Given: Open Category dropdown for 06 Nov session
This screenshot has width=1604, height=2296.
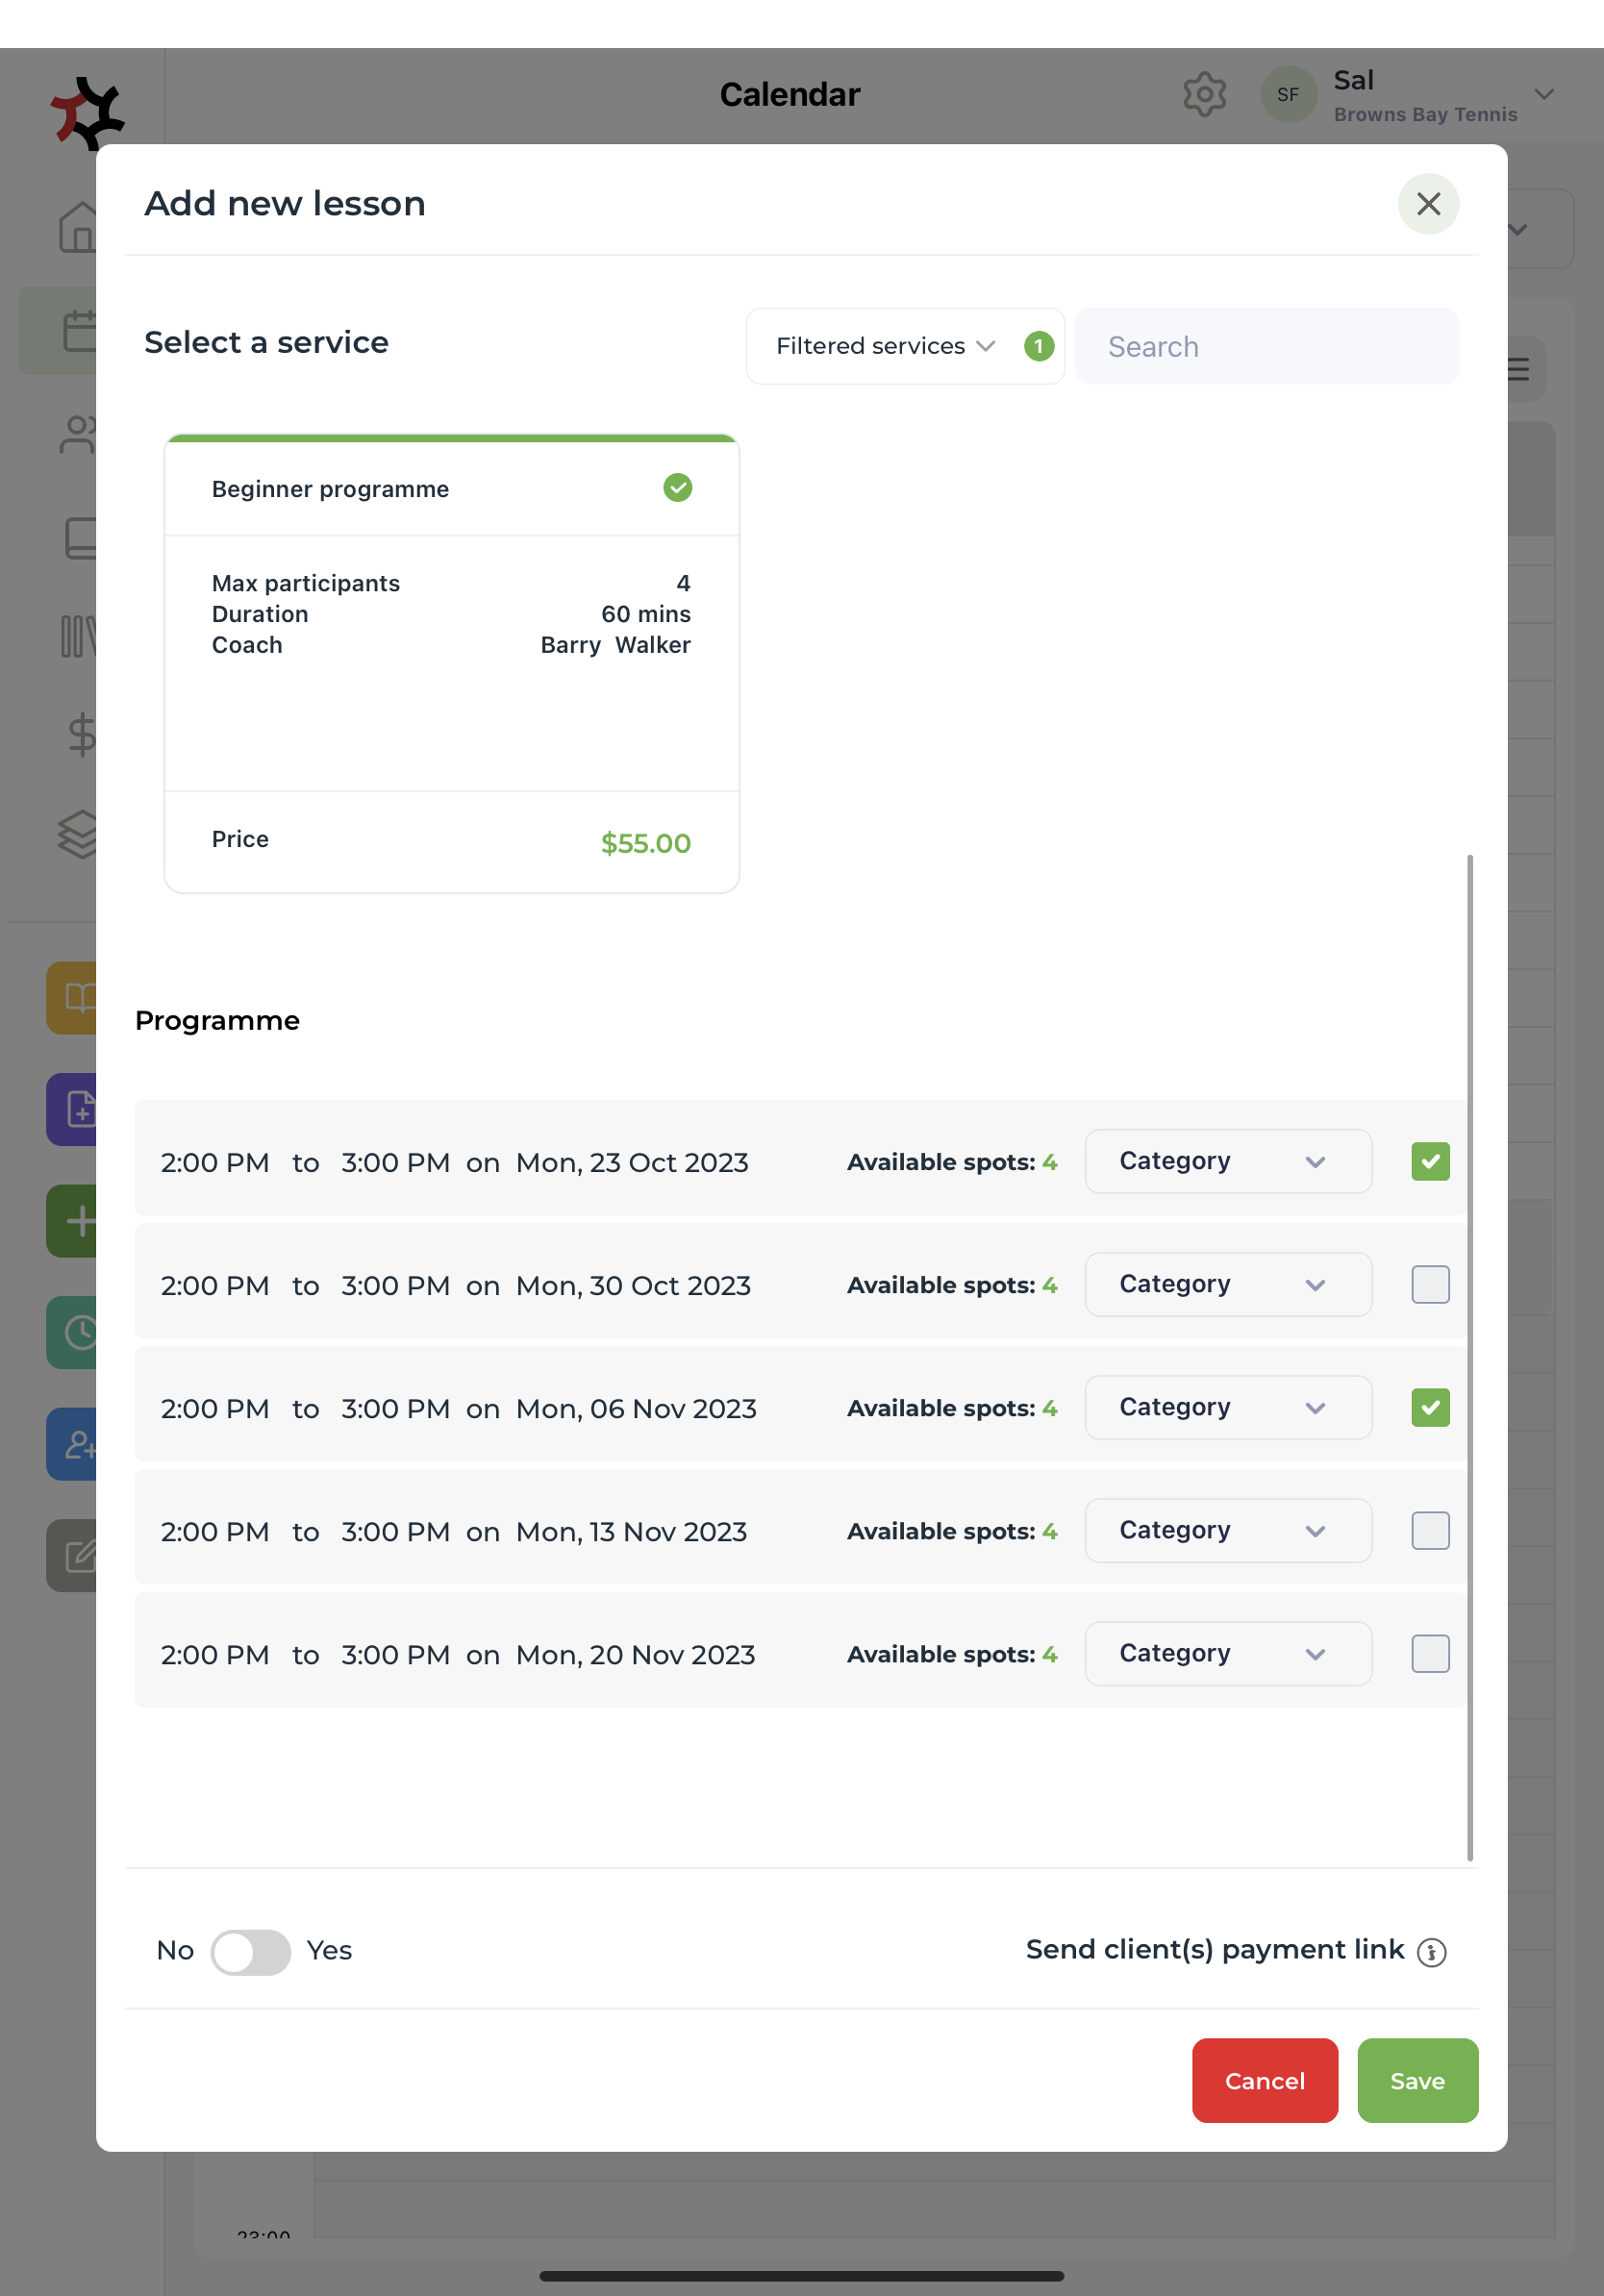Looking at the screenshot, I should click(x=1227, y=1407).
